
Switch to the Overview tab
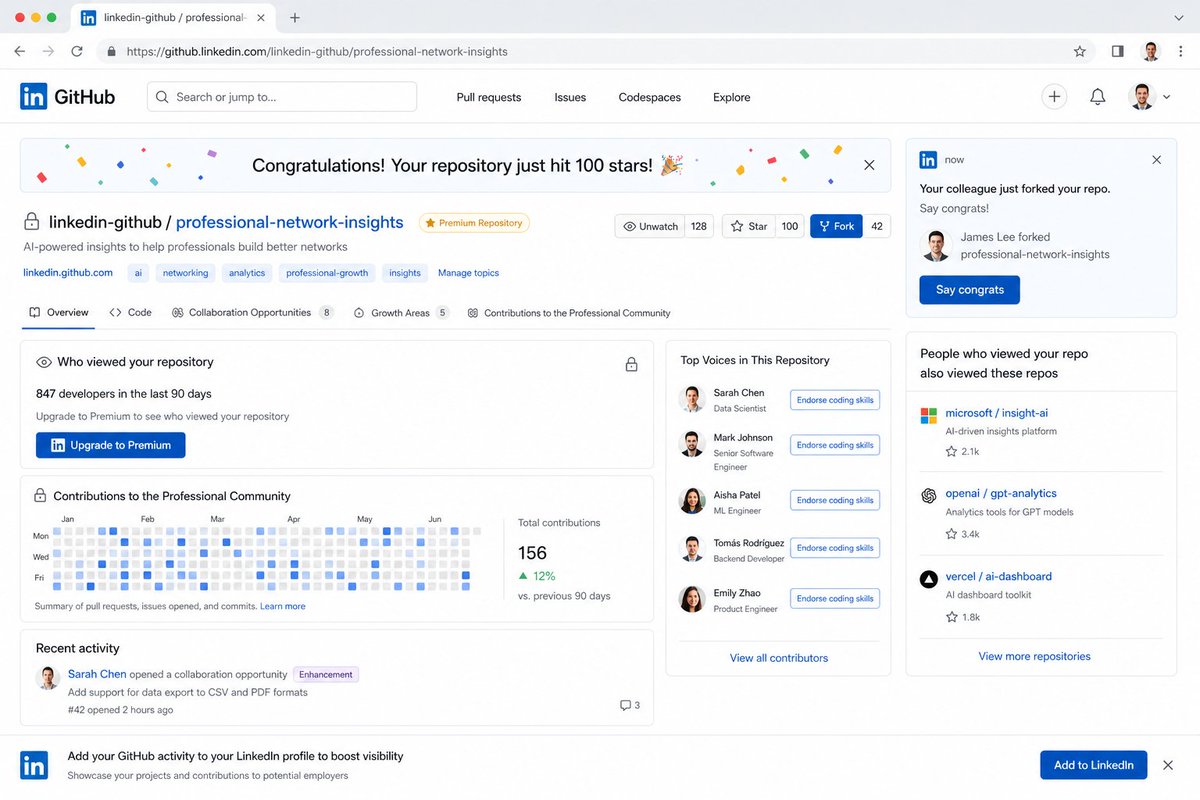pos(58,312)
